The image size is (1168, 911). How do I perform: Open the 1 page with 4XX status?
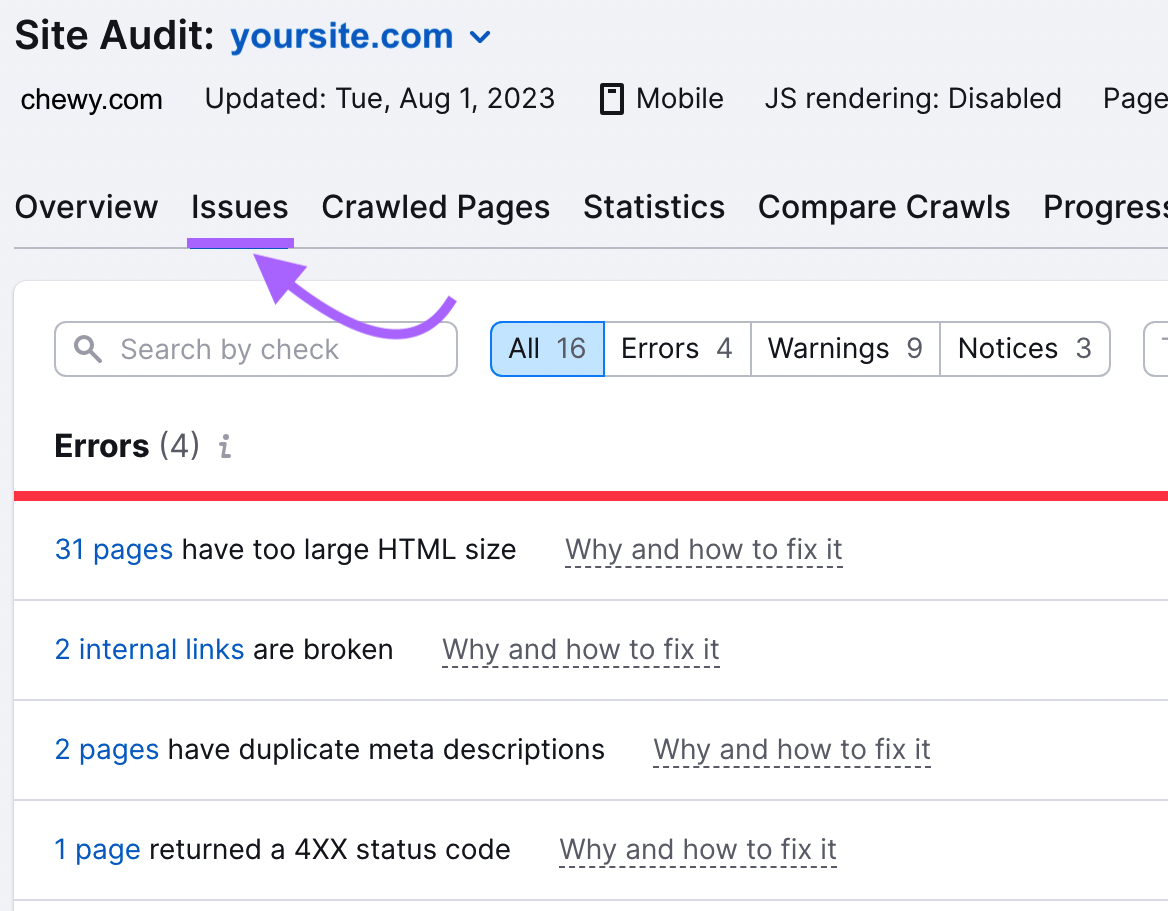96,849
